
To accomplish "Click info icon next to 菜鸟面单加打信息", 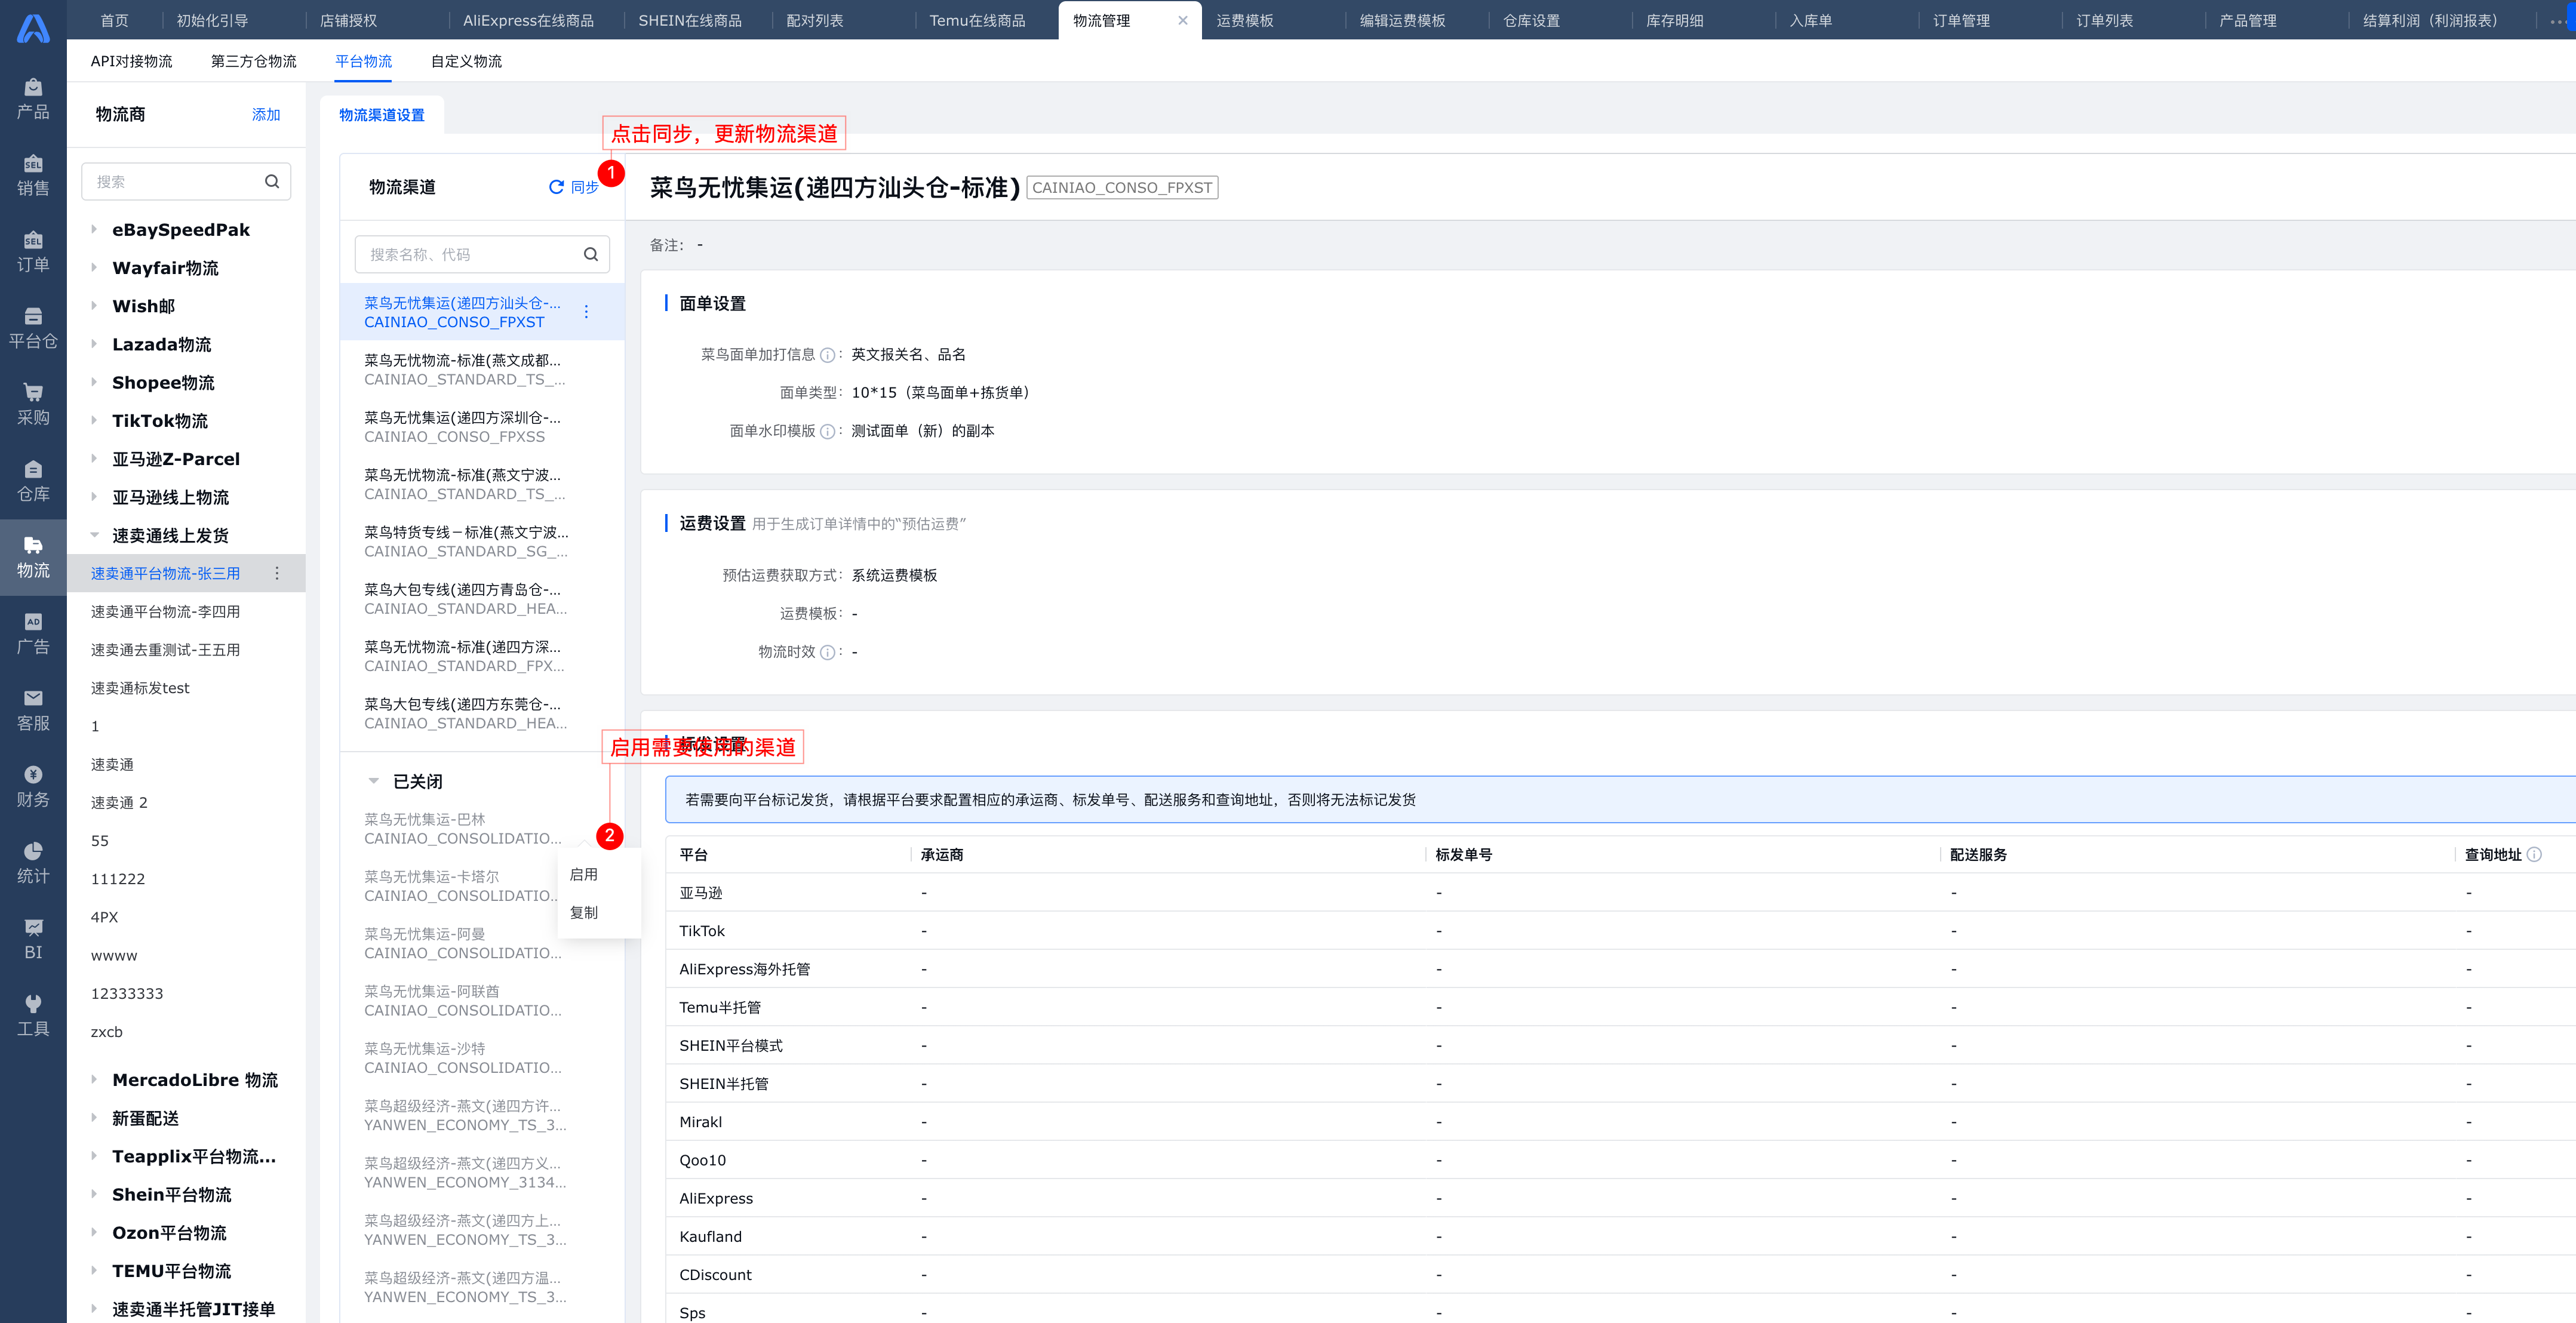I will (x=827, y=355).
